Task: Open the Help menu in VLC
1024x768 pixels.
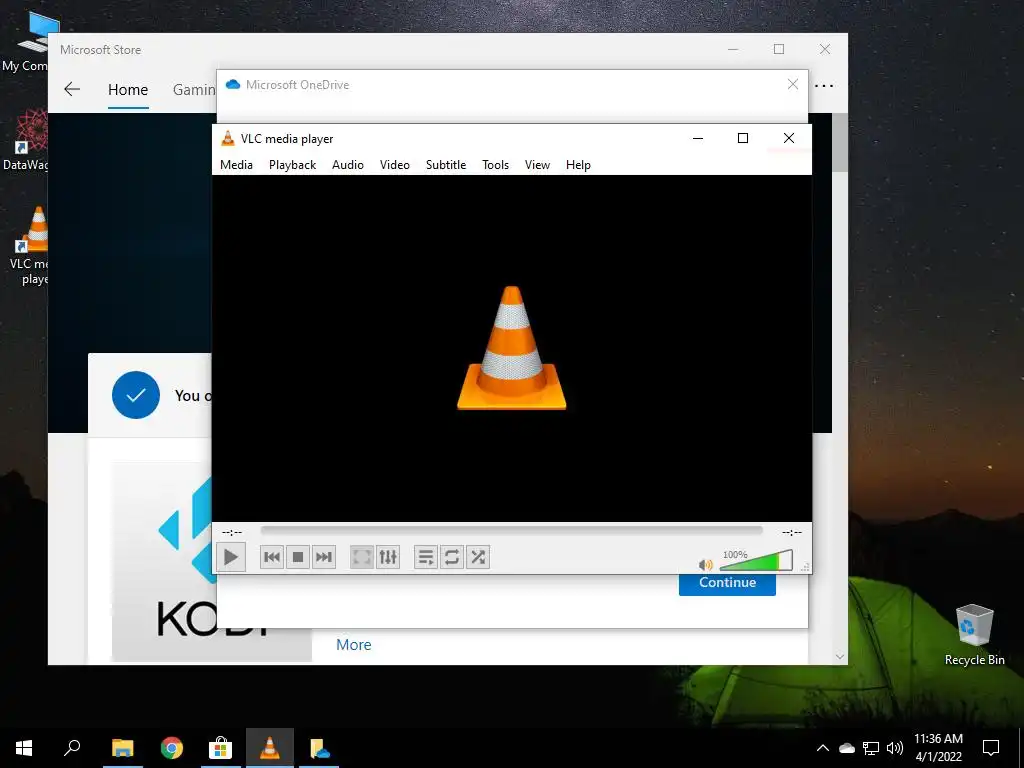Action: point(579,165)
